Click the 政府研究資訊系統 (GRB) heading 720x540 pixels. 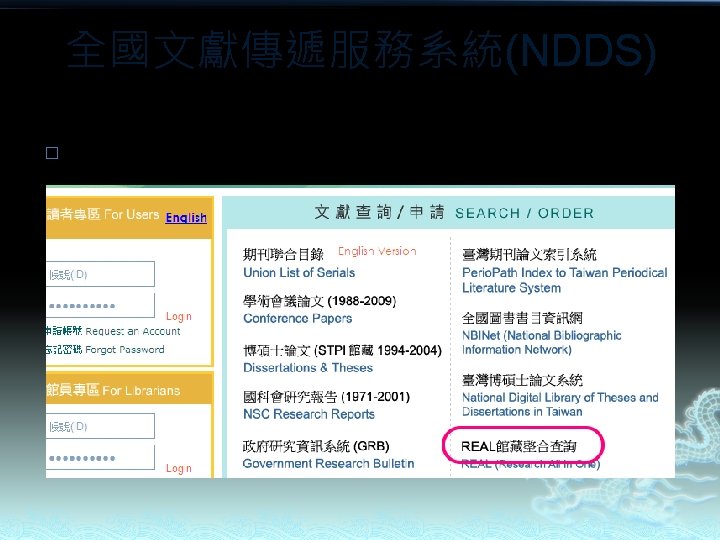point(316,446)
